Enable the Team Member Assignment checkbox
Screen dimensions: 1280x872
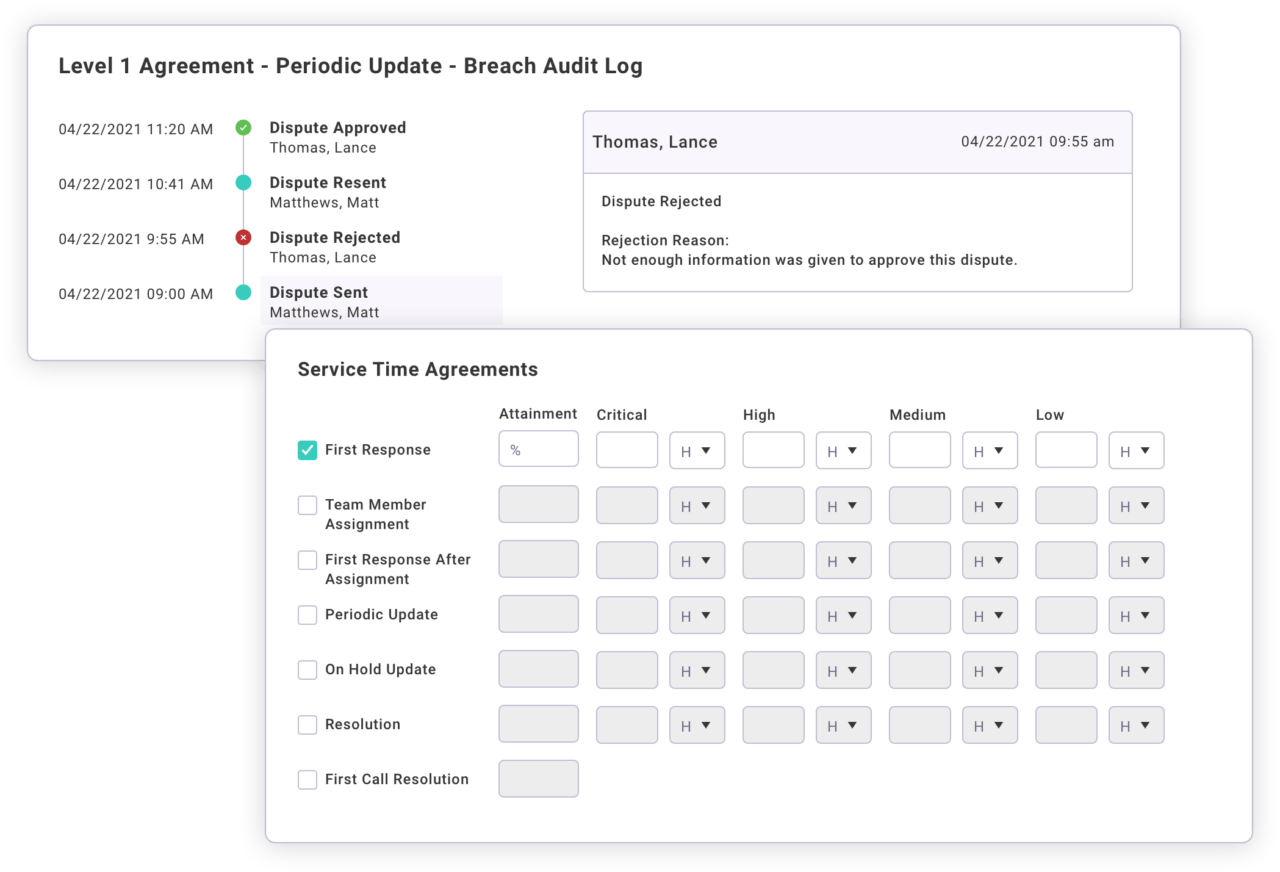(x=307, y=505)
